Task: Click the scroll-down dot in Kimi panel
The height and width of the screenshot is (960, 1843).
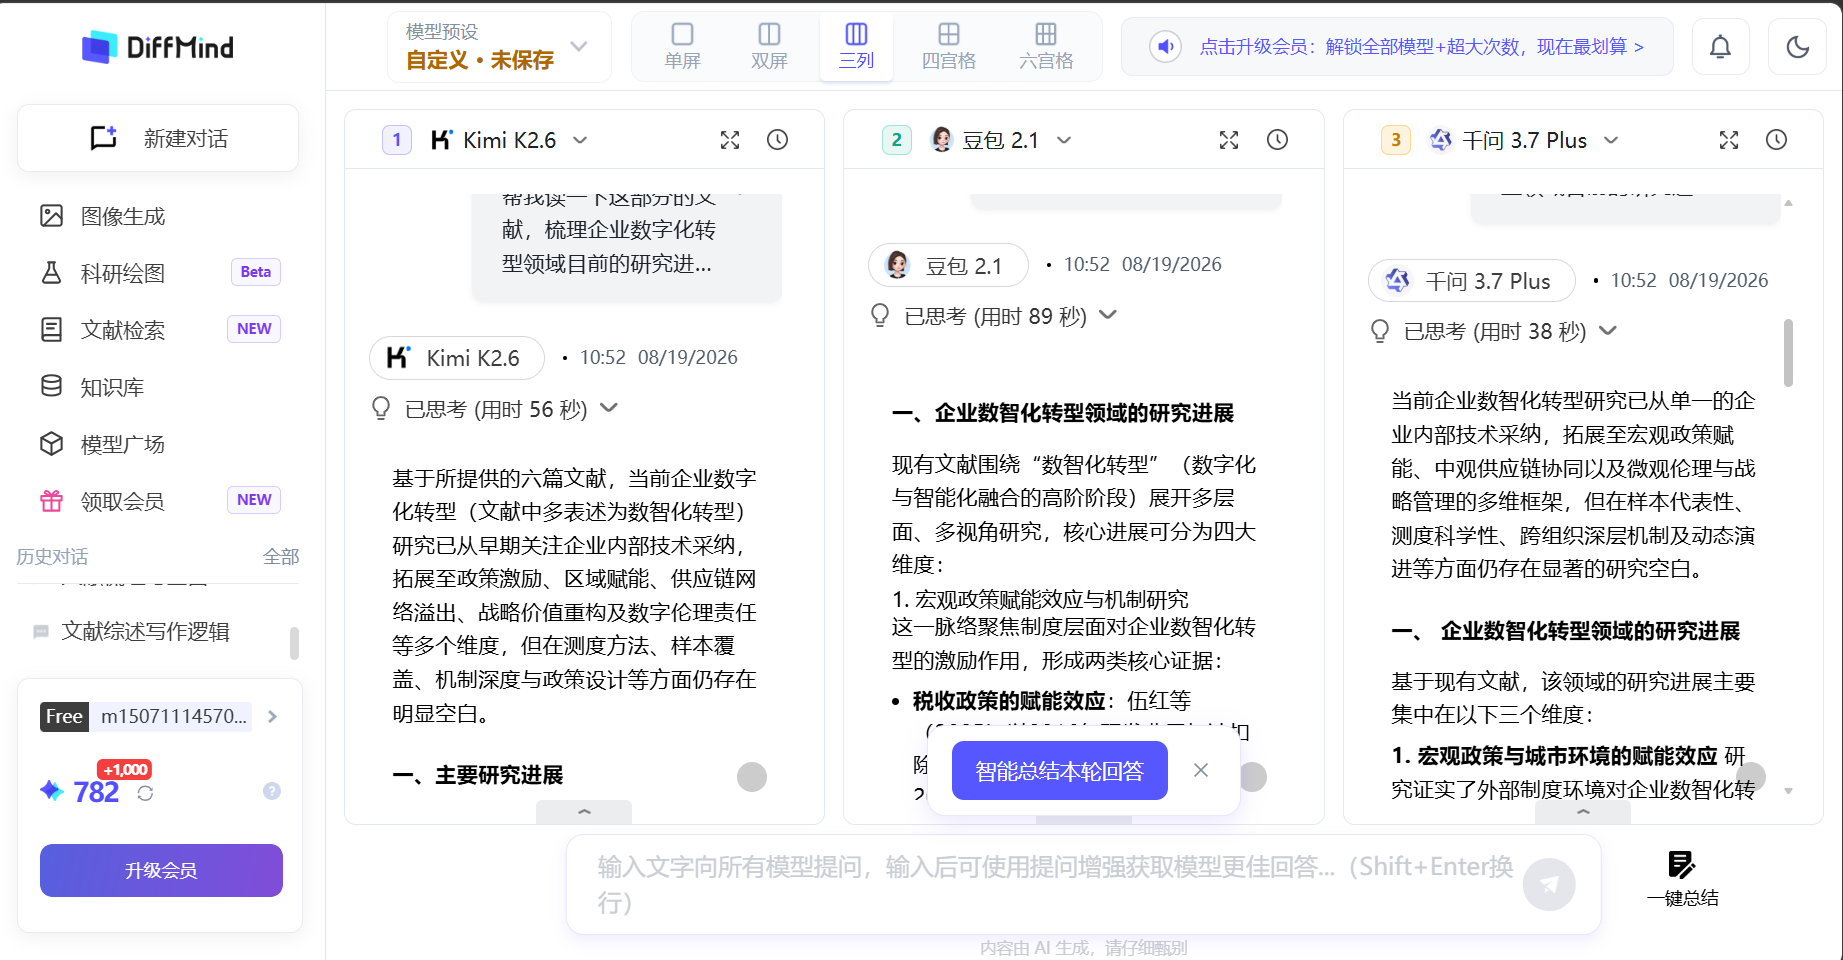Action: [752, 777]
